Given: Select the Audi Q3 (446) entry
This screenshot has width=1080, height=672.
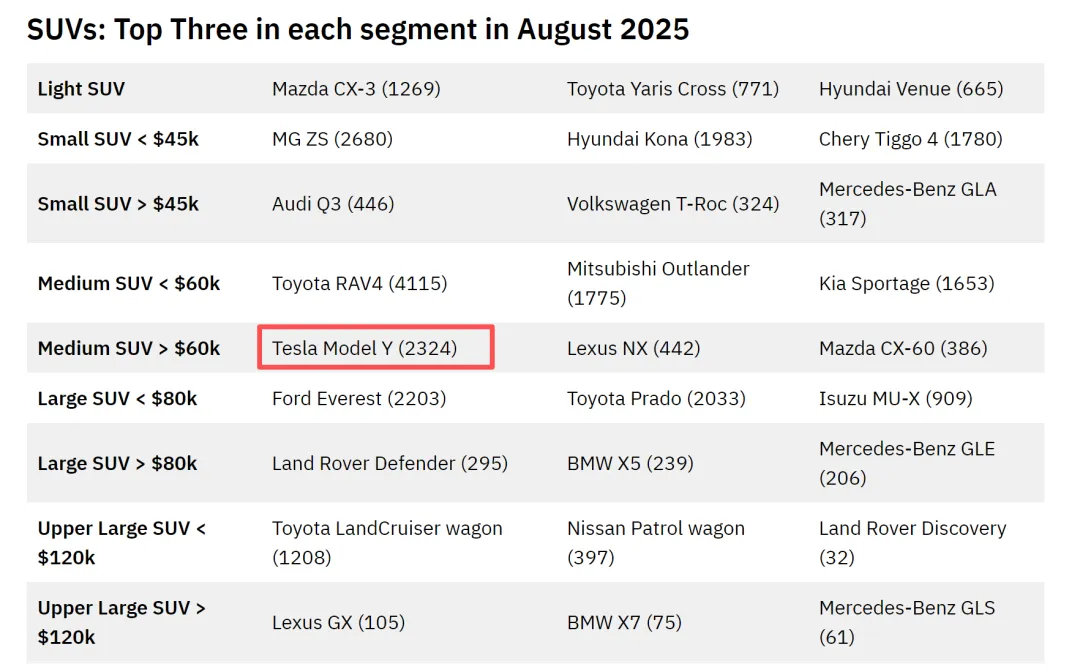Looking at the screenshot, I should (x=333, y=204).
